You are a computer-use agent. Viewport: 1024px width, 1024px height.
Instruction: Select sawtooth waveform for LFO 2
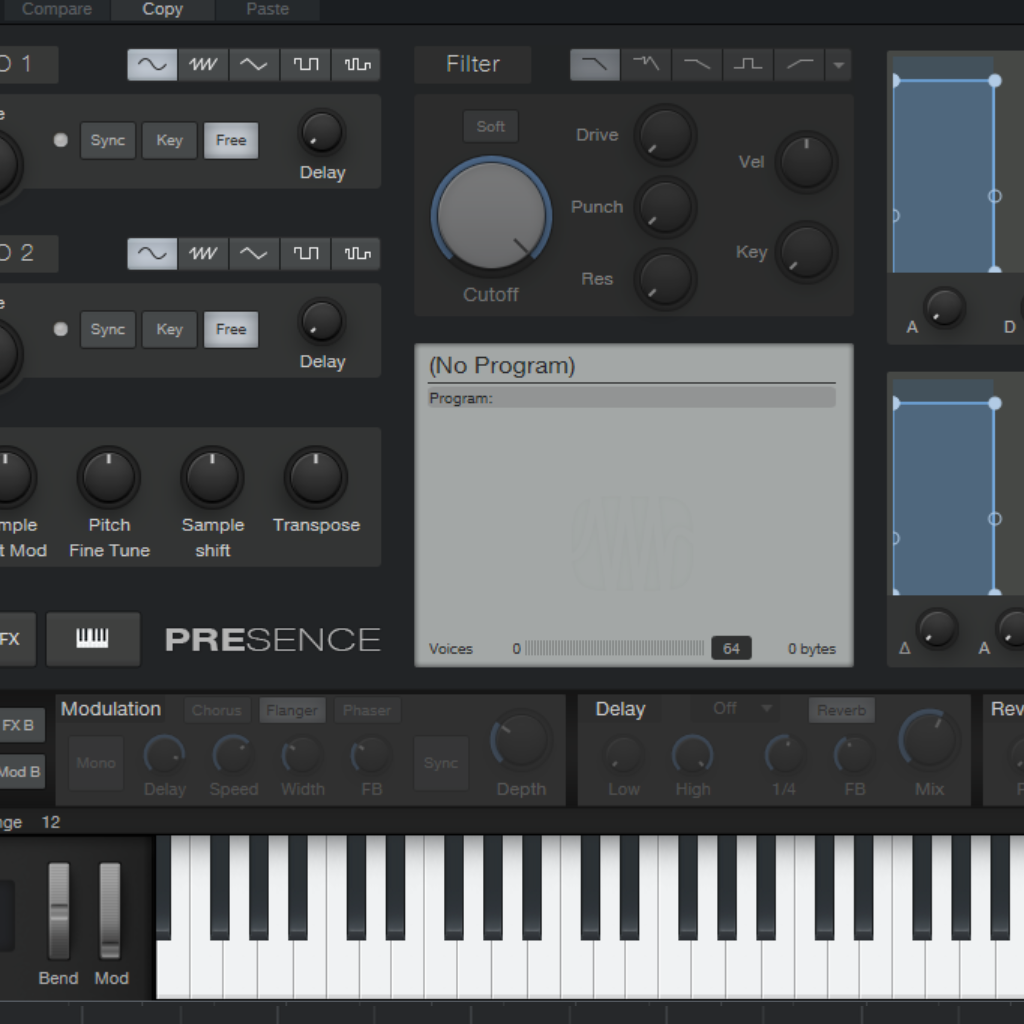click(x=203, y=253)
